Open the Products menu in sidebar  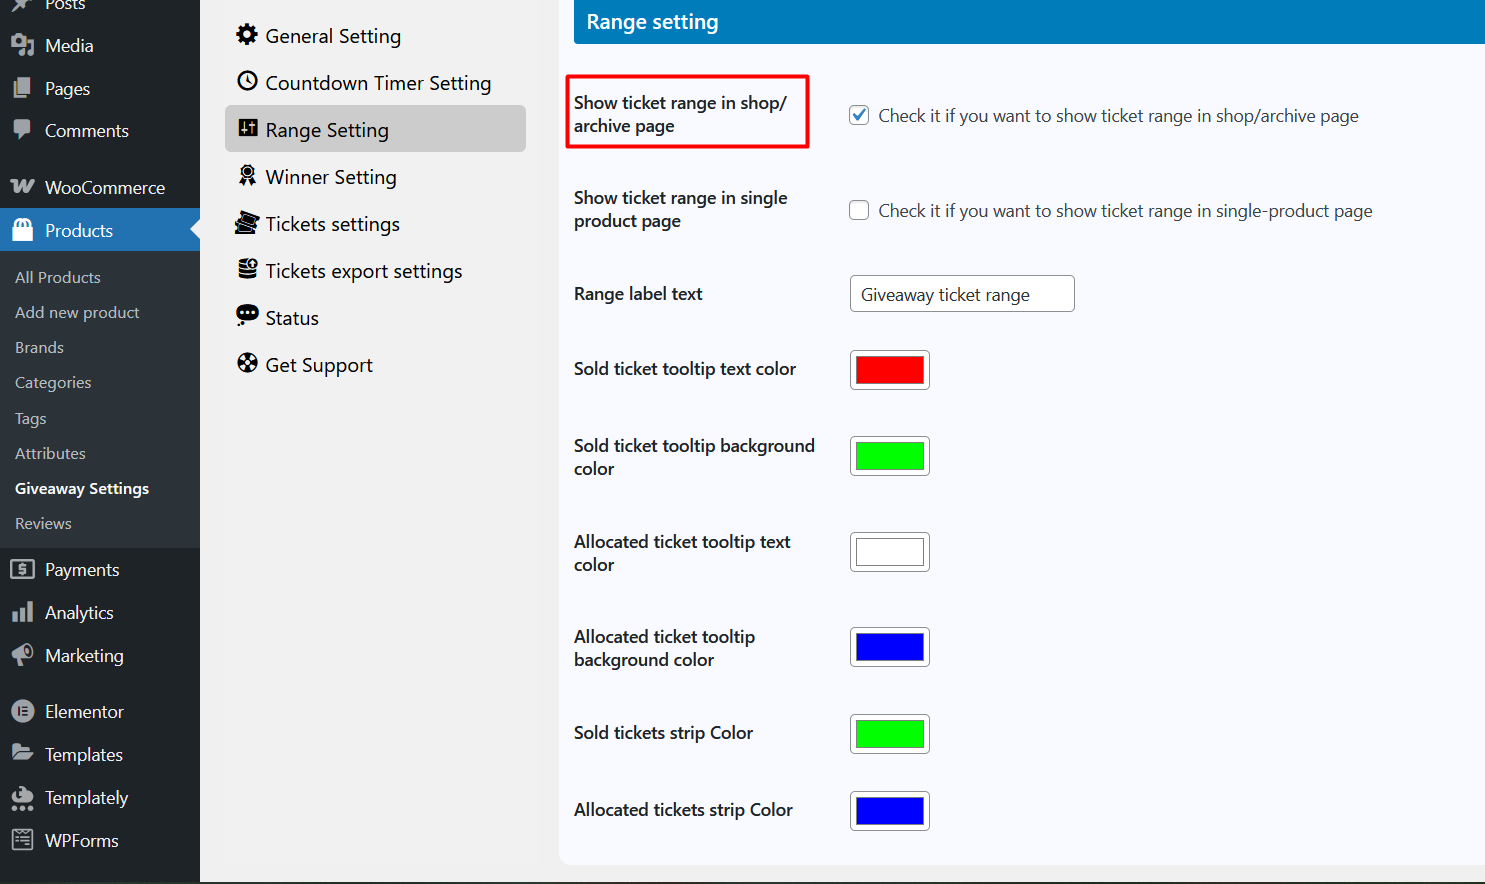point(79,230)
